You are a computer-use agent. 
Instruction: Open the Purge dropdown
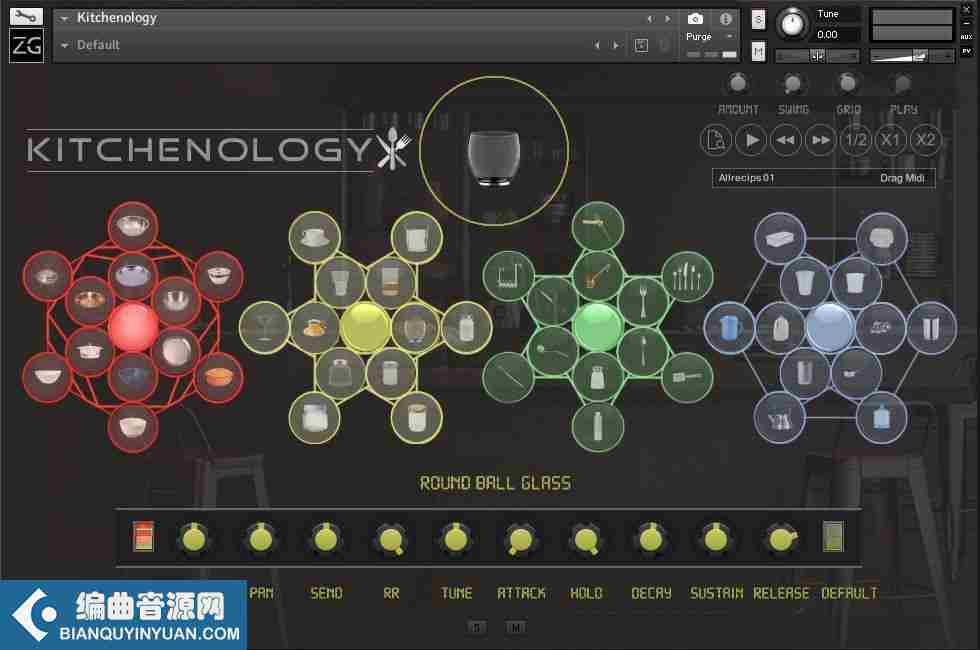[729, 36]
